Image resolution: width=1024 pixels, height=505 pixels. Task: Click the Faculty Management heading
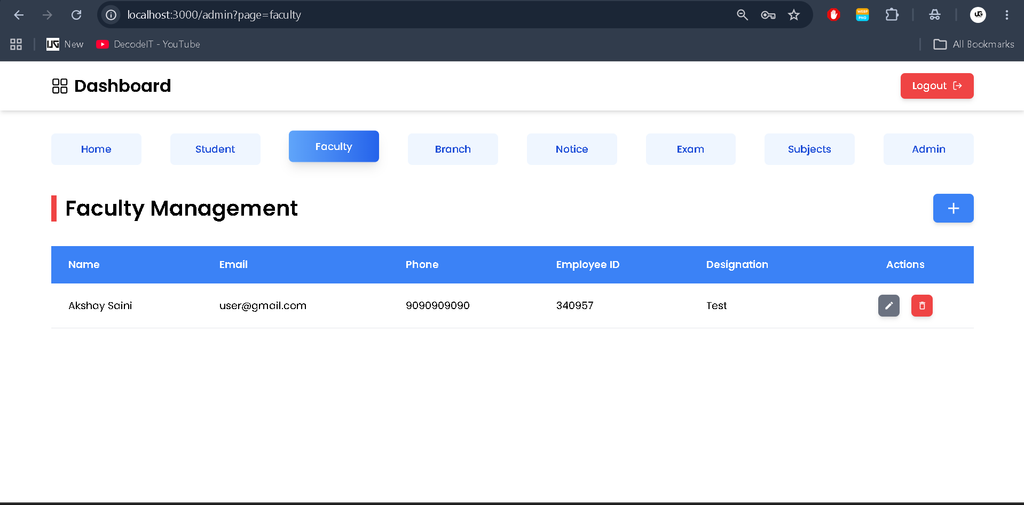click(x=182, y=208)
